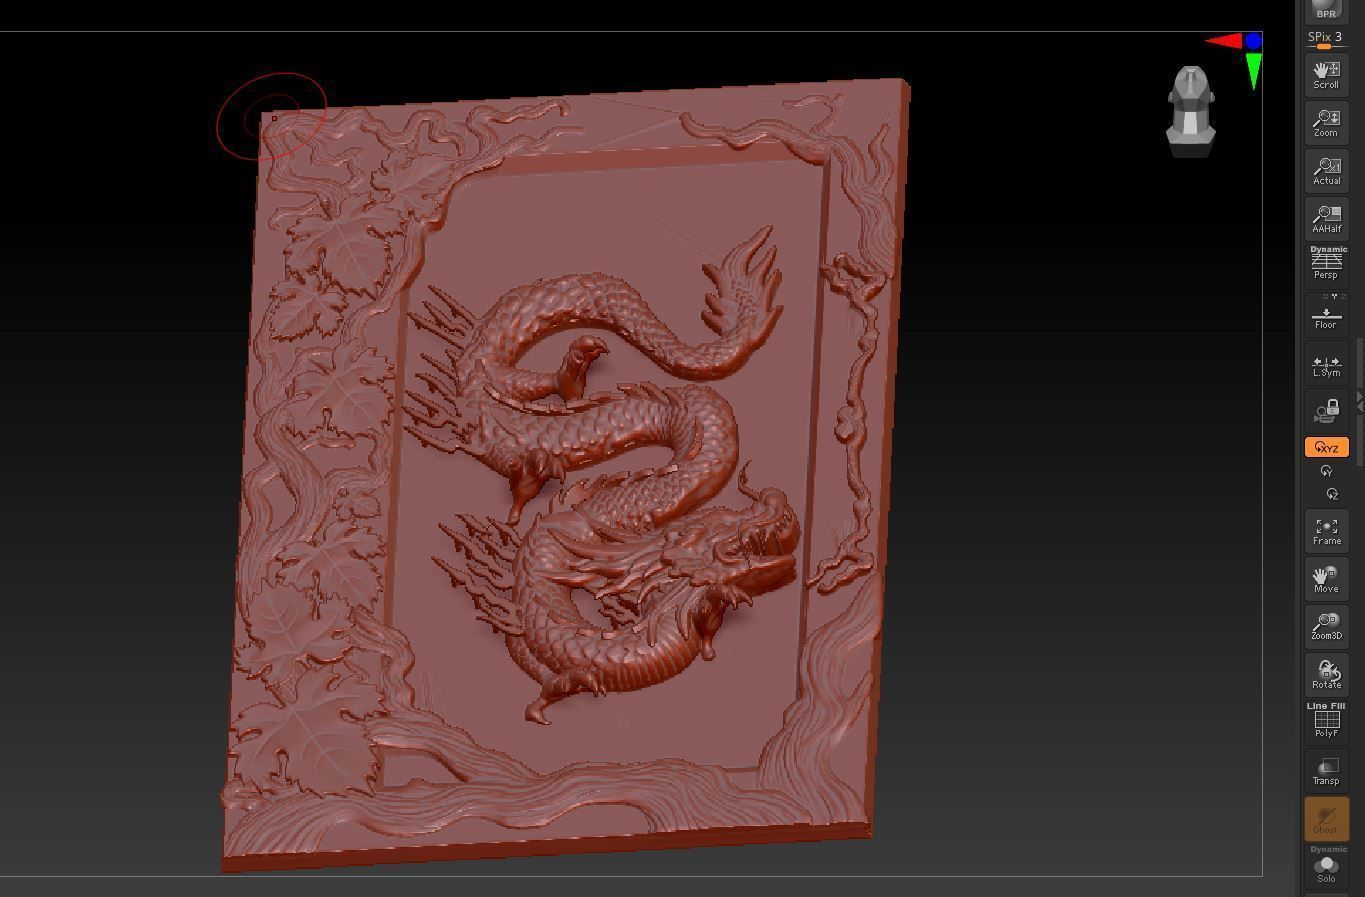
Task: Adjust the SPix 3 slider
Action: click(1326, 40)
